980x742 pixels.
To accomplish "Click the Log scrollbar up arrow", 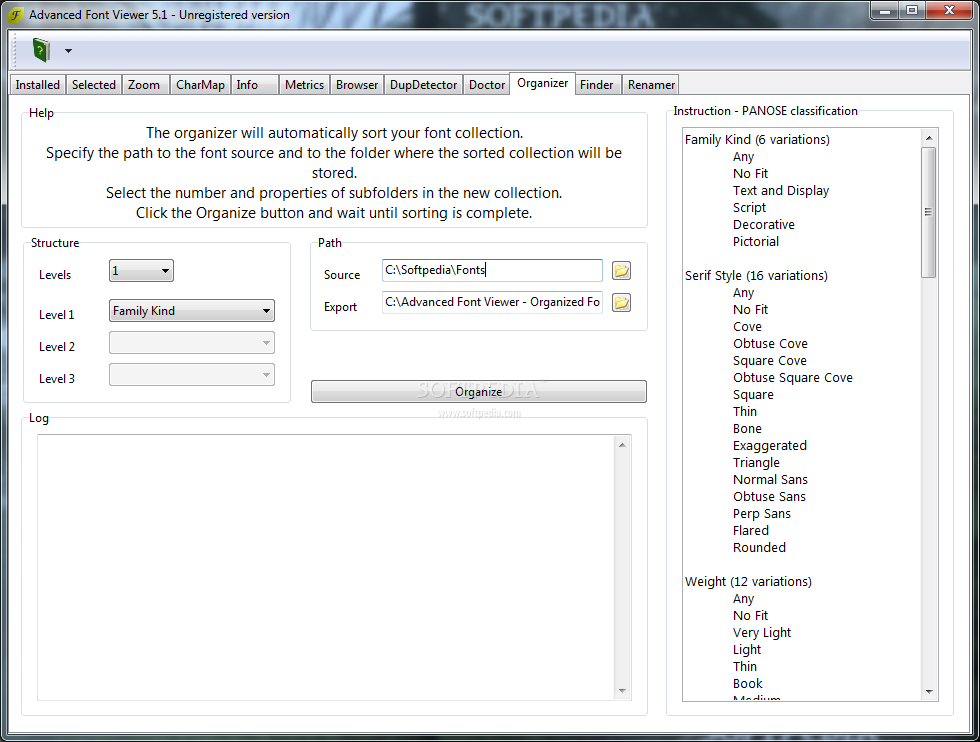I will coord(622,444).
